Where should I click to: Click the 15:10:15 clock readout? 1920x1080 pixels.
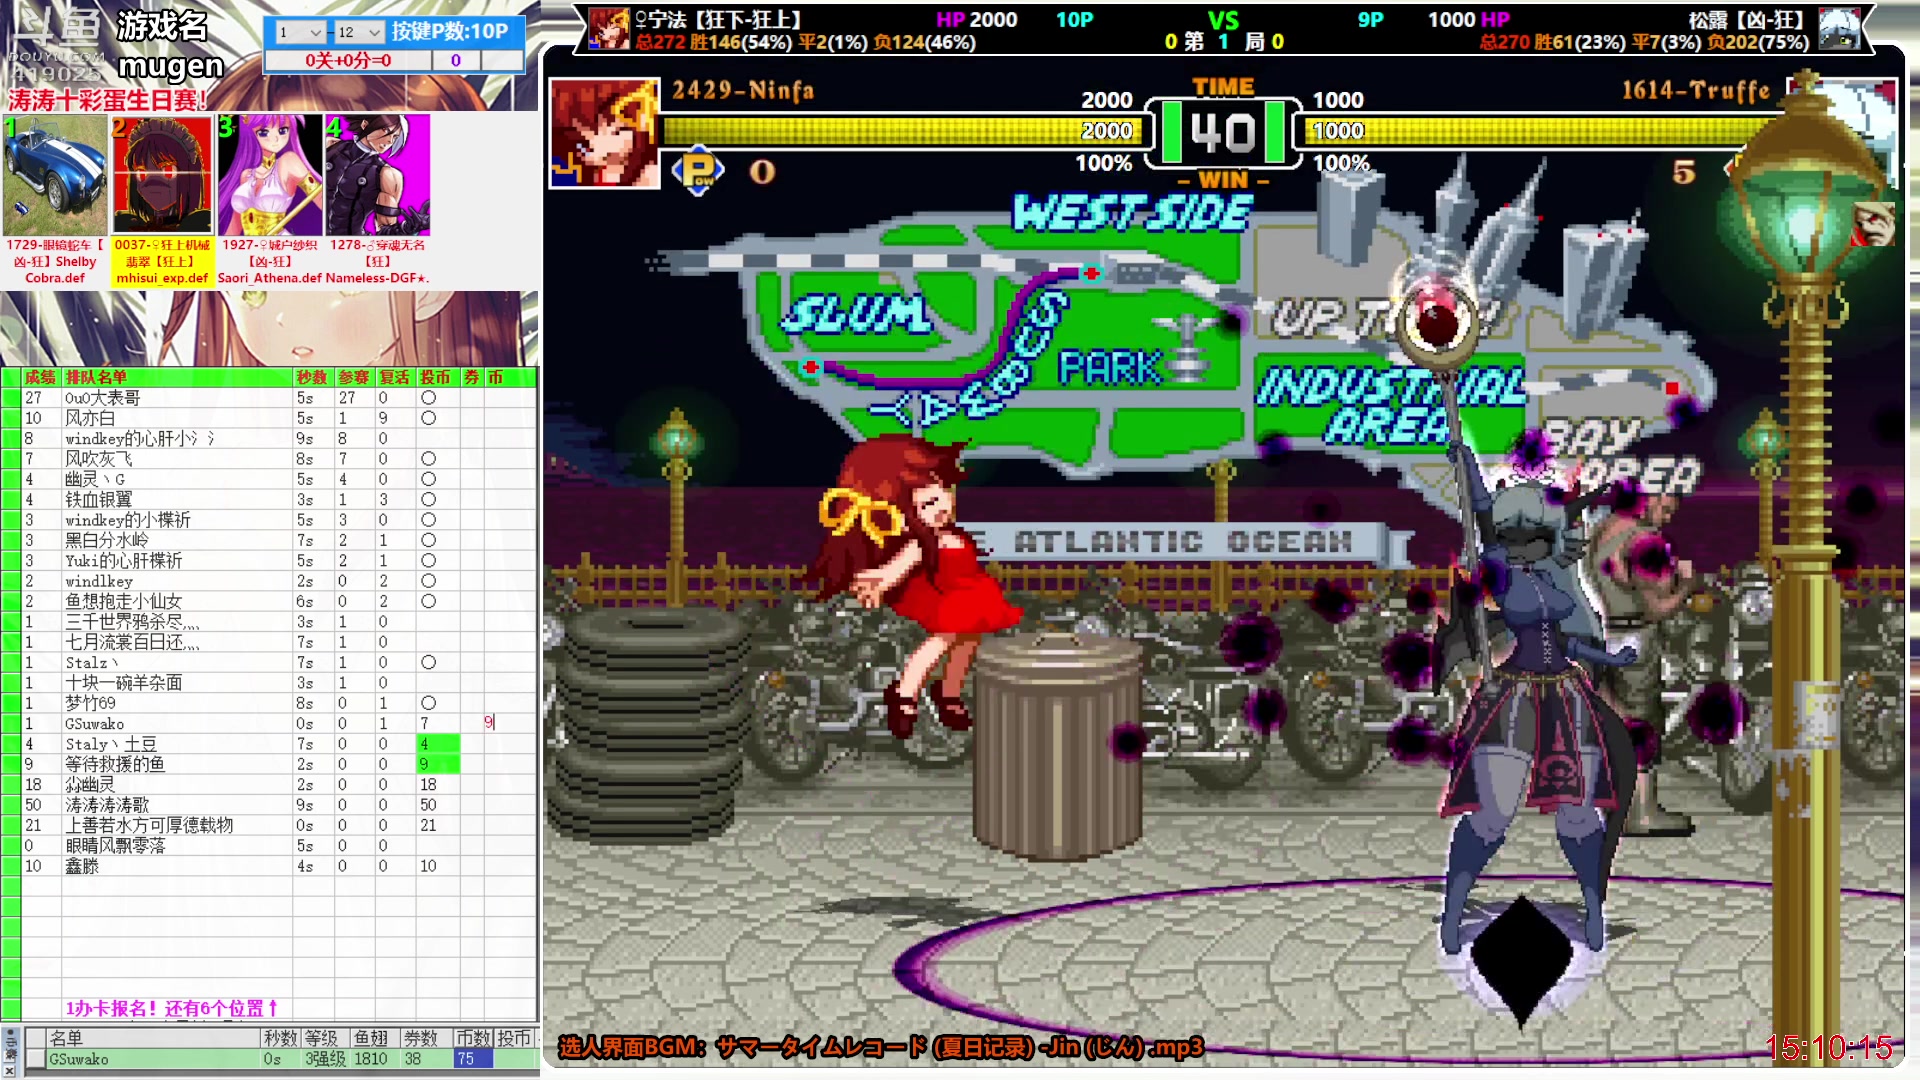[1829, 1047]
